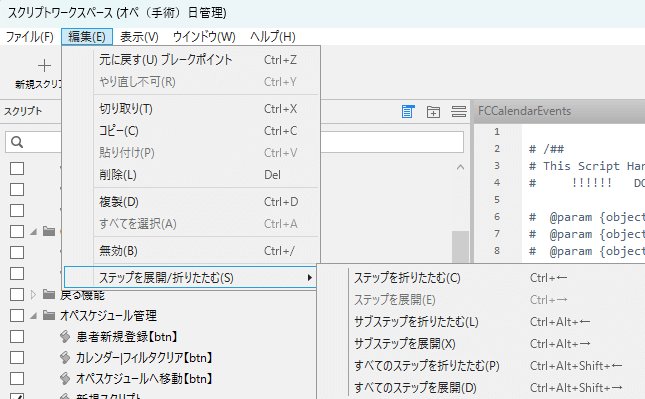Click the script list vertical scrollbar thumb
The width and height of the screenshot is (645, 399).
[x=460, y=247]
